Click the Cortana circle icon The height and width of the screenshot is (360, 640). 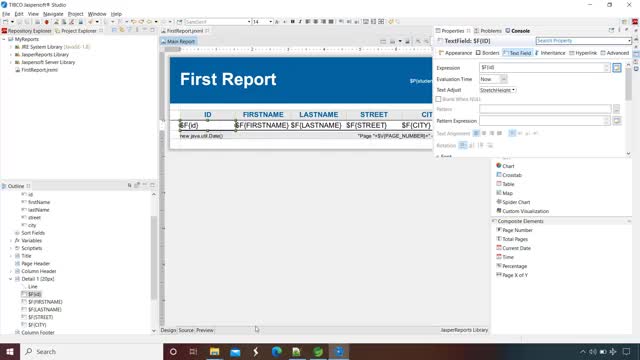(173, 351)
